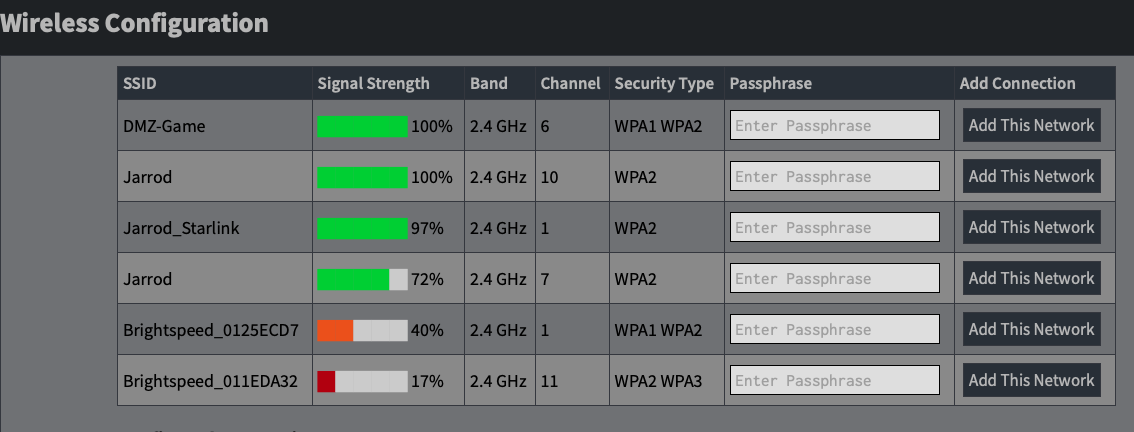Focus the passphrase field for DMZ-Game
Viewport: 1134px width, 432px height.
(834, 126)
